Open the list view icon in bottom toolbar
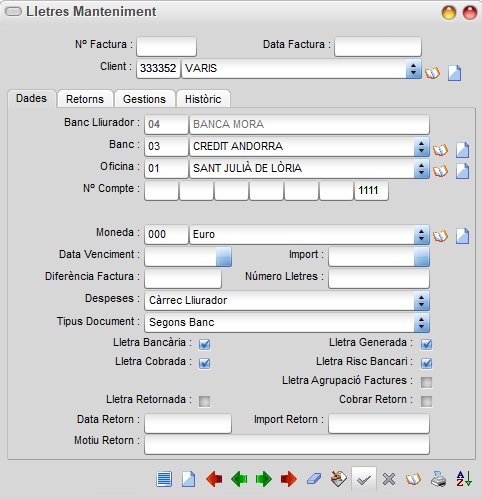 (164, 479)
